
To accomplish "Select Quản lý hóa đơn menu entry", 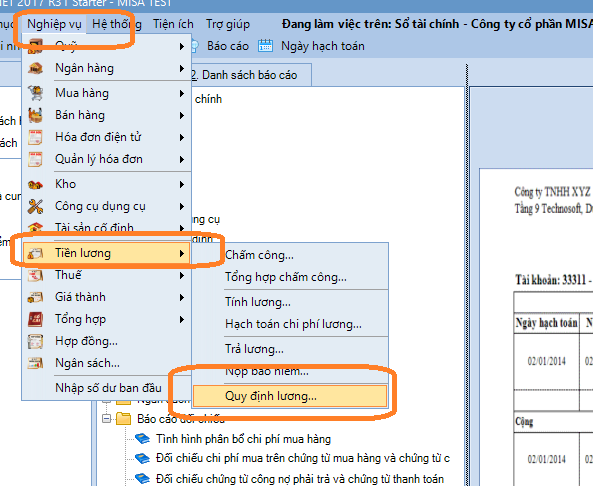I will [x=106, y=159].
